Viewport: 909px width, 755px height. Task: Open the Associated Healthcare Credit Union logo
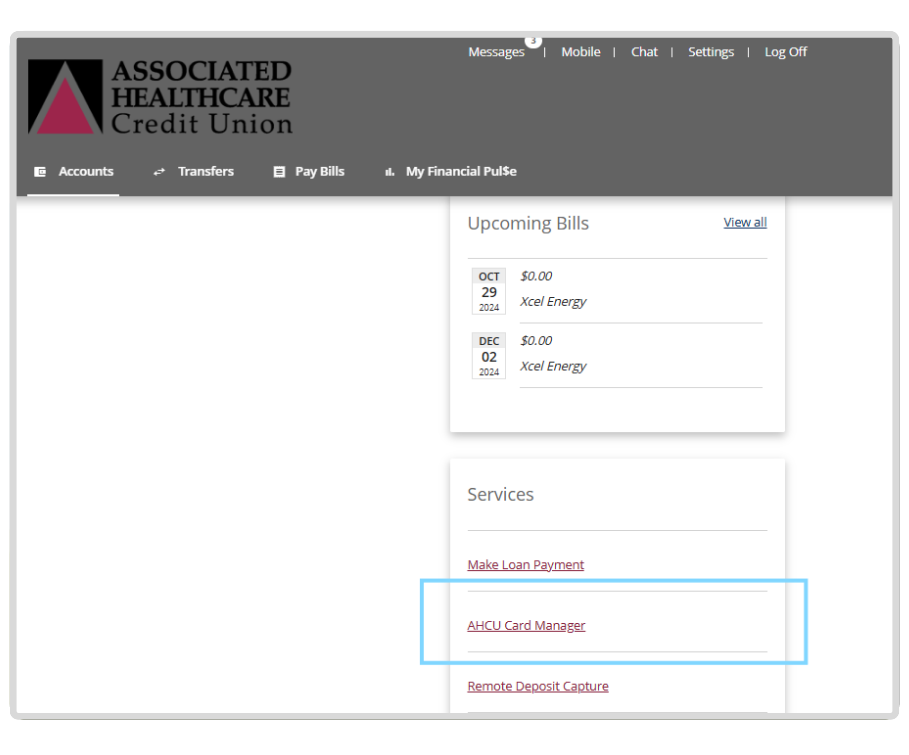(160, 97)
